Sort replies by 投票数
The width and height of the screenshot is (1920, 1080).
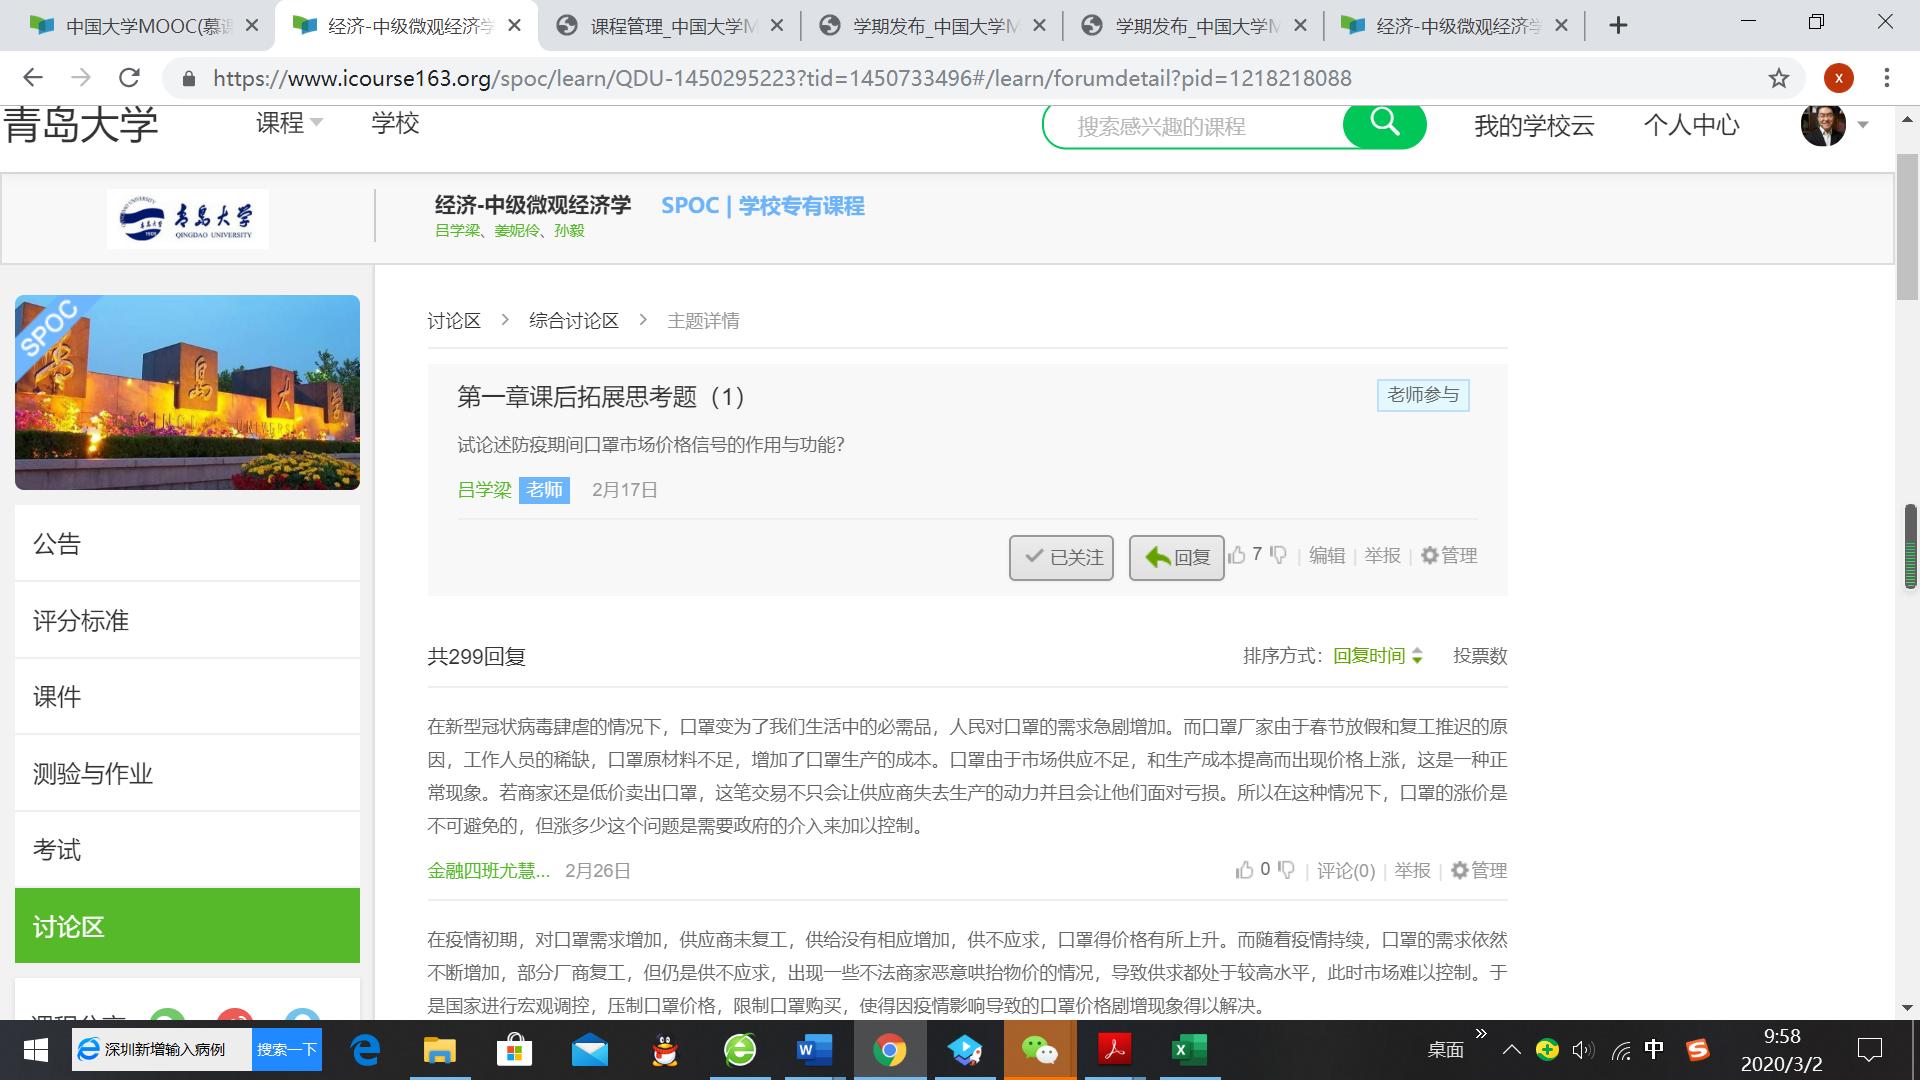(1479, 656)
